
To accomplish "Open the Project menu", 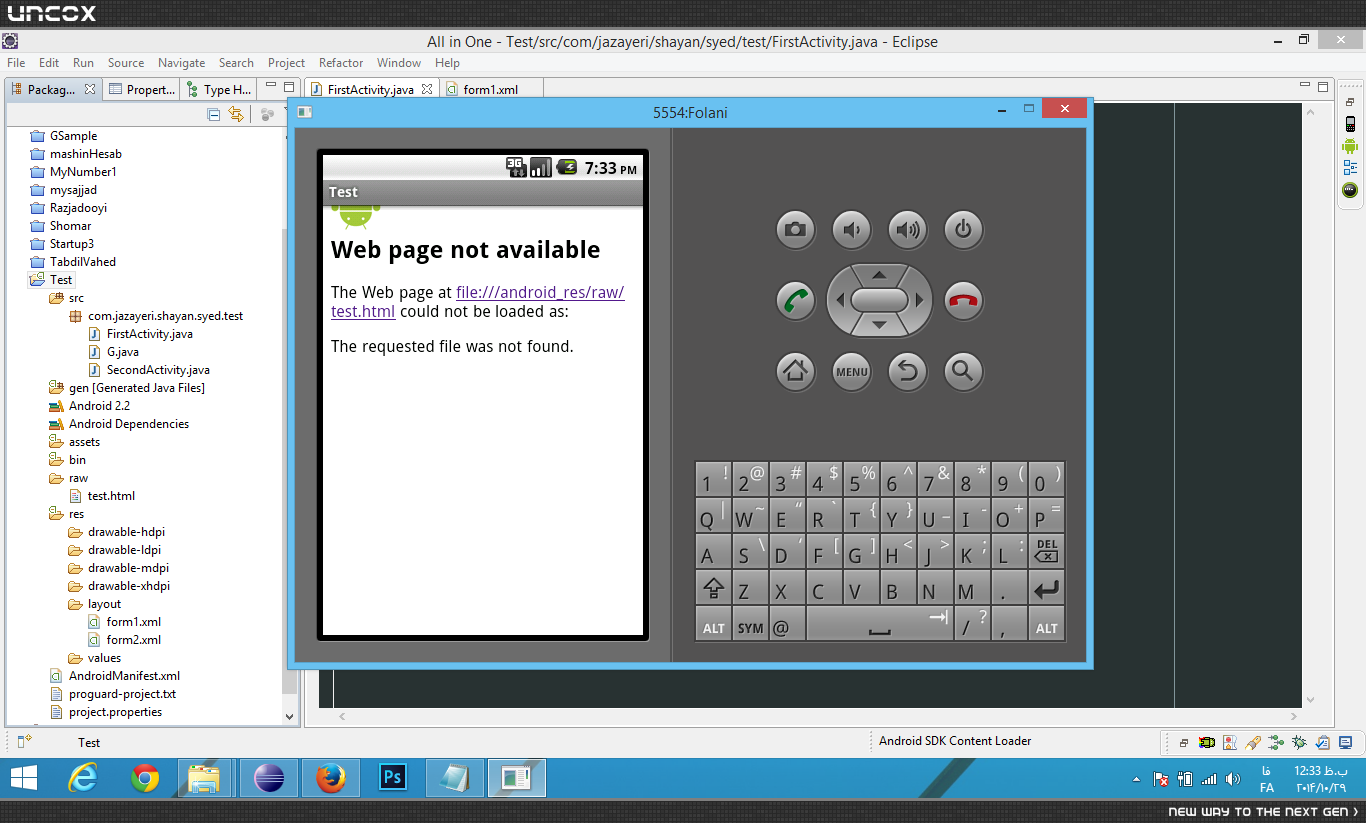I will [286, 62].
